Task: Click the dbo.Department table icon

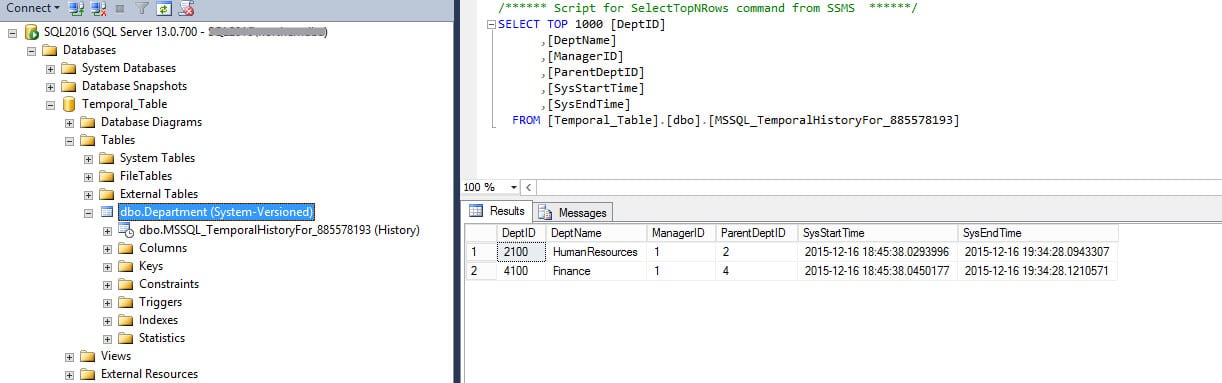Action: (x=107, y=212)
